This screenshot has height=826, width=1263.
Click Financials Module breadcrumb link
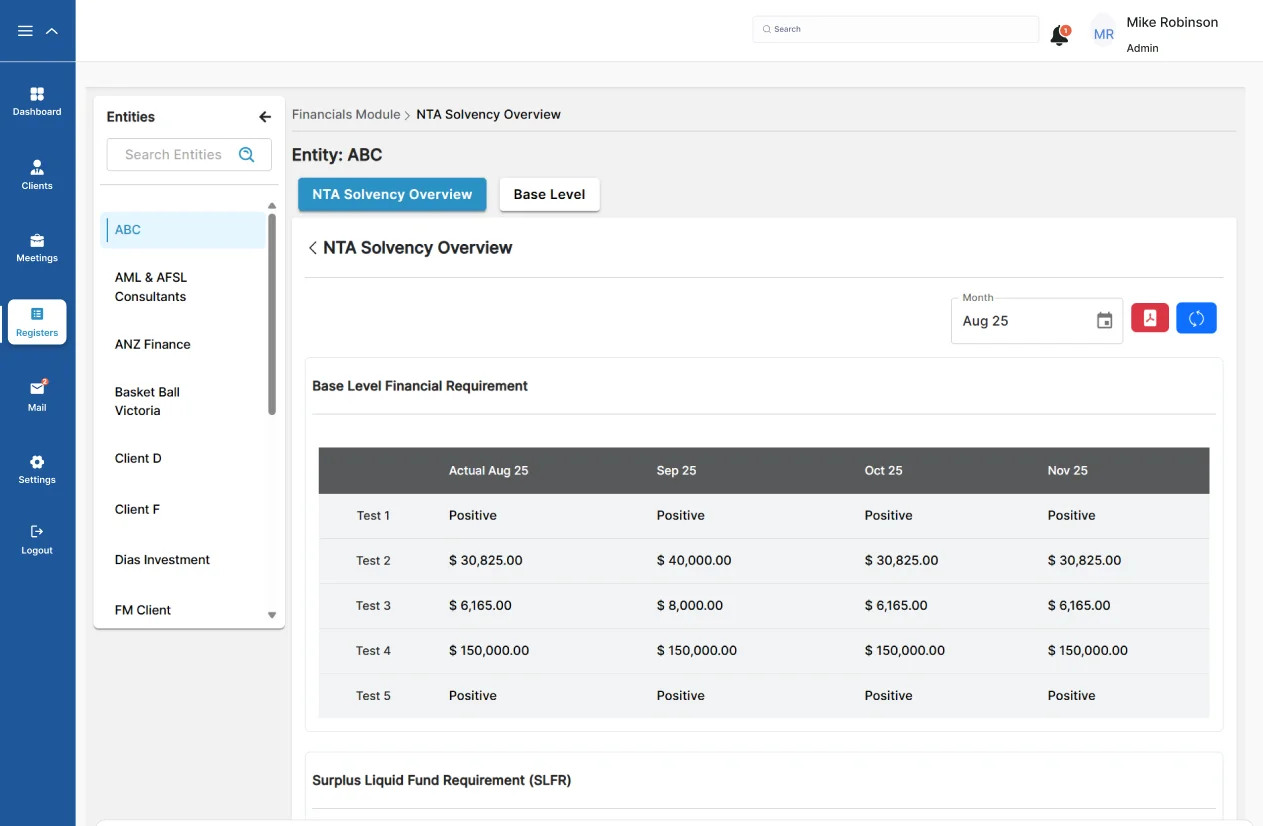[x=346, y=115]
